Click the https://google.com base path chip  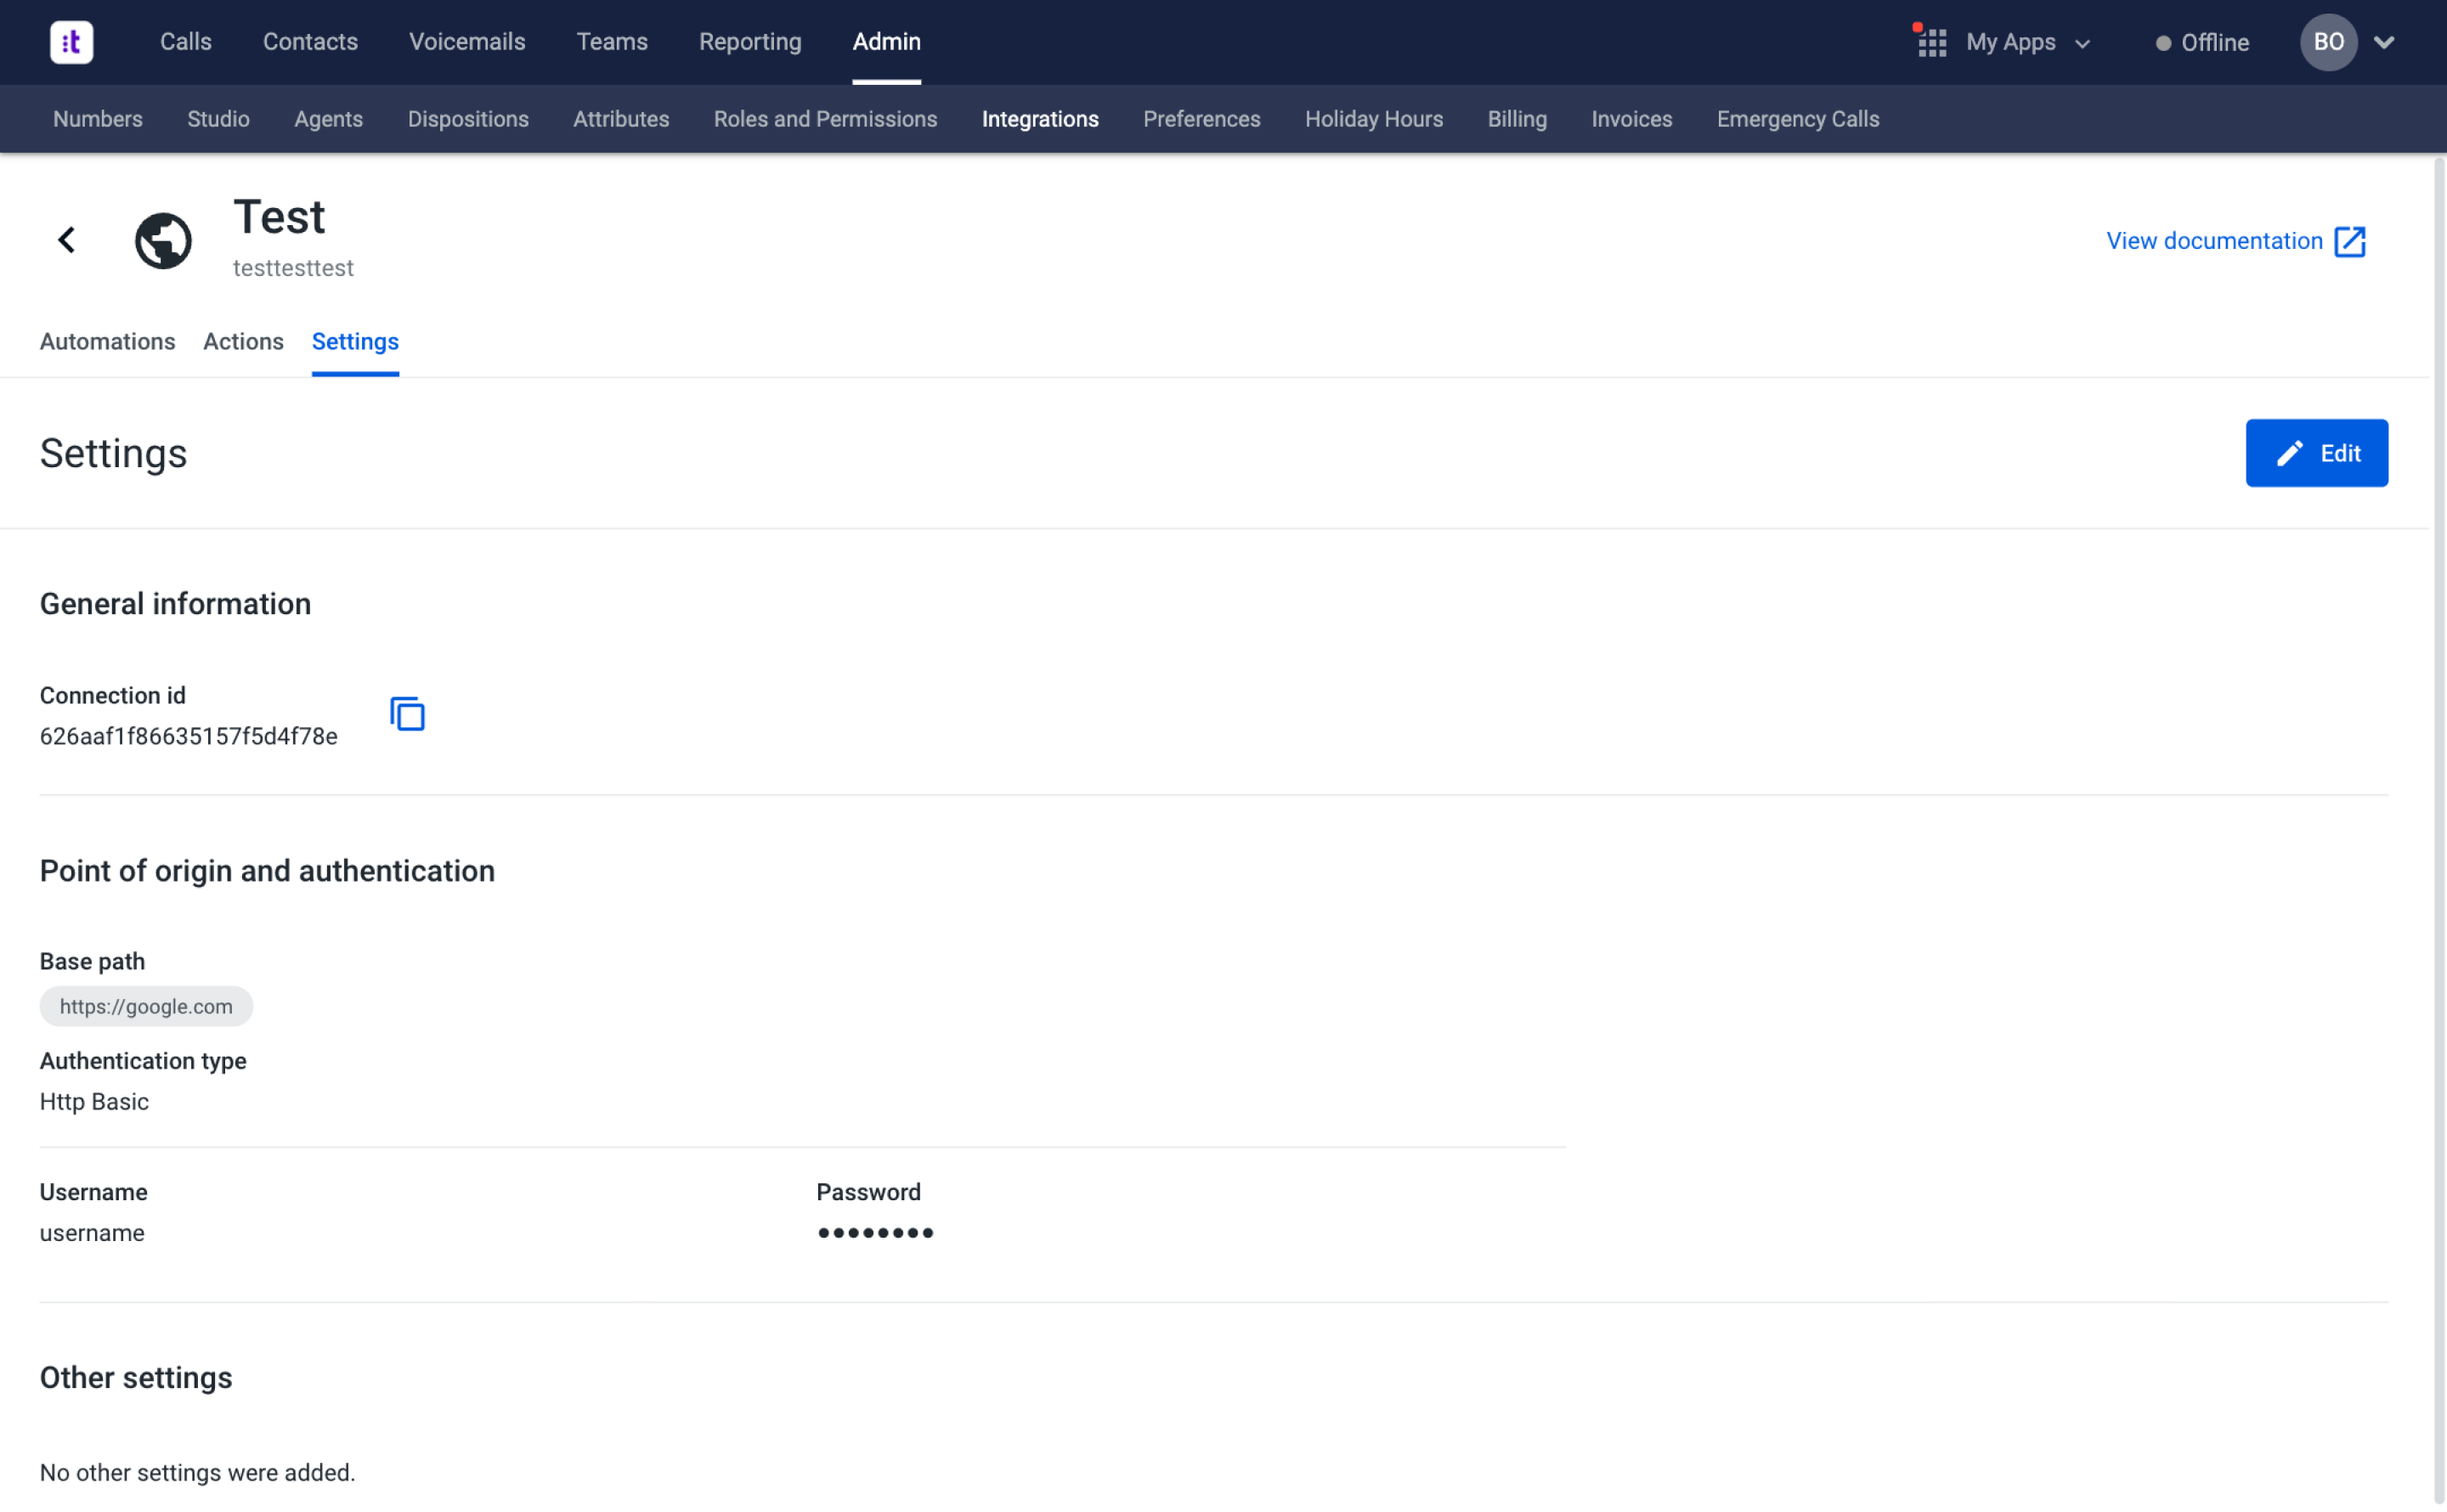146,1006
